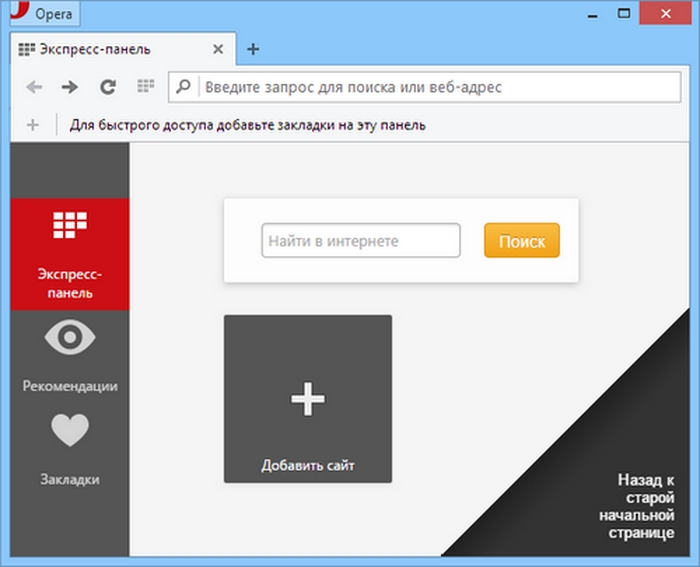Add a bookmark to the bookmarks bar
Viewport: 700px width, 567px height.
coord(33,125)
